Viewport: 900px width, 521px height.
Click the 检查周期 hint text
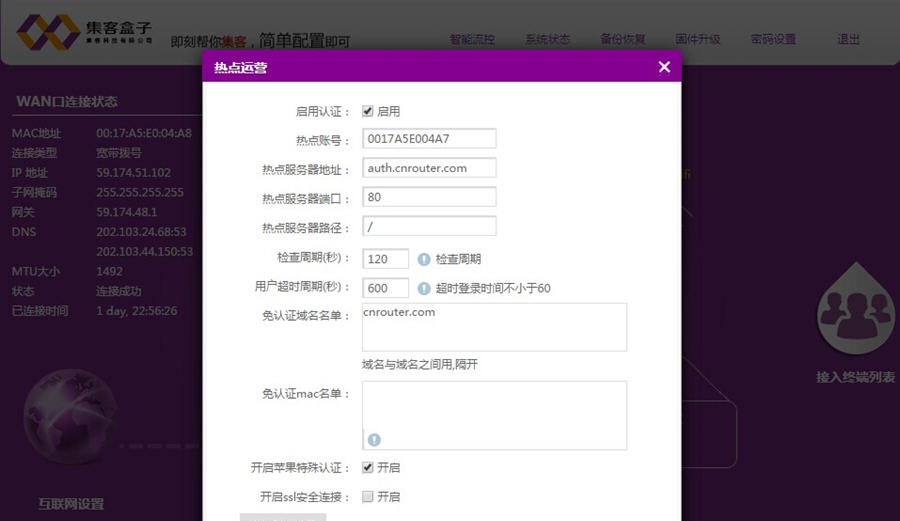pyautogui.click(x=458, y=259)
